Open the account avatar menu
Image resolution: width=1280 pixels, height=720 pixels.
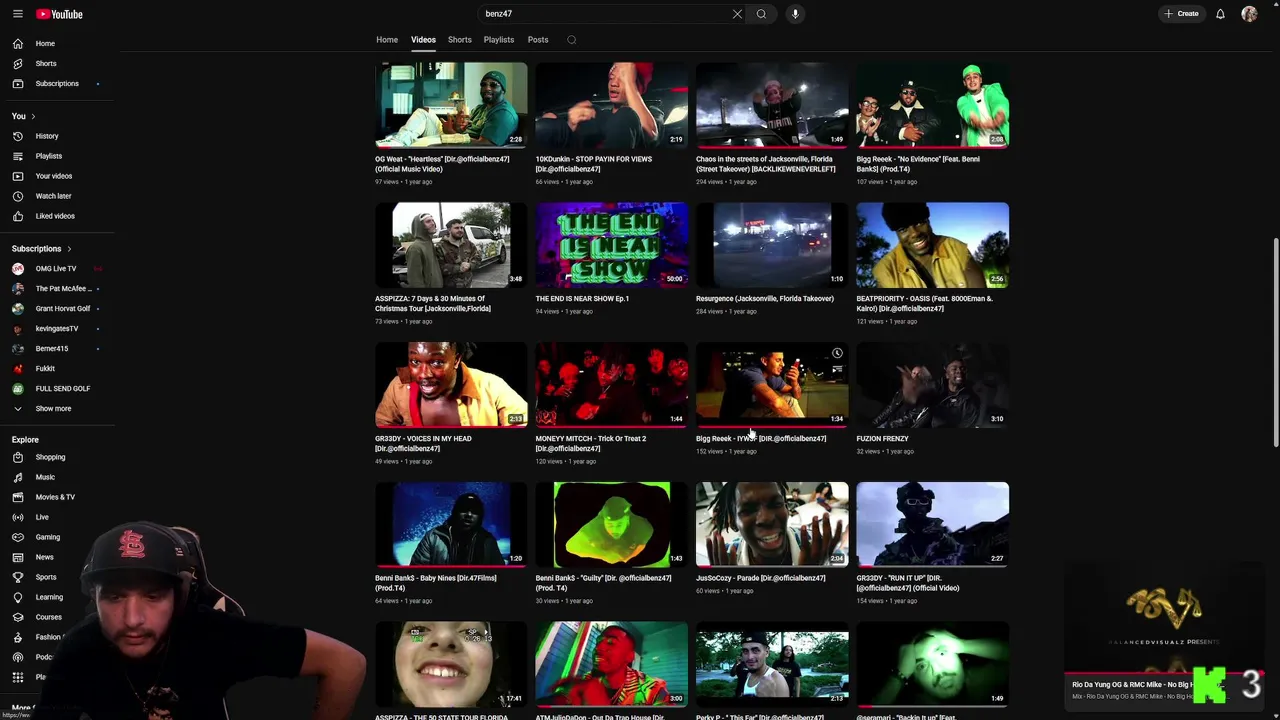point(1249,14)
